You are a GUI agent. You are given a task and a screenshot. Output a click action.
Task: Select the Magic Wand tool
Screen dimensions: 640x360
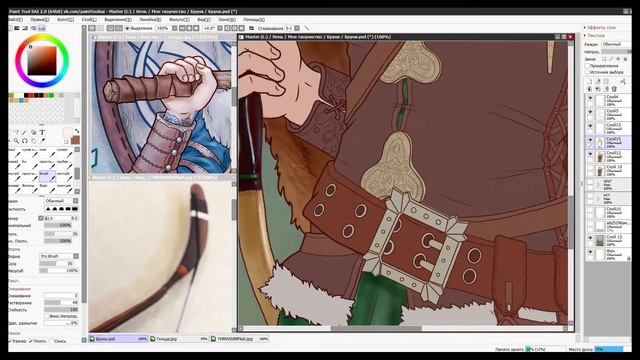[25, 132]
